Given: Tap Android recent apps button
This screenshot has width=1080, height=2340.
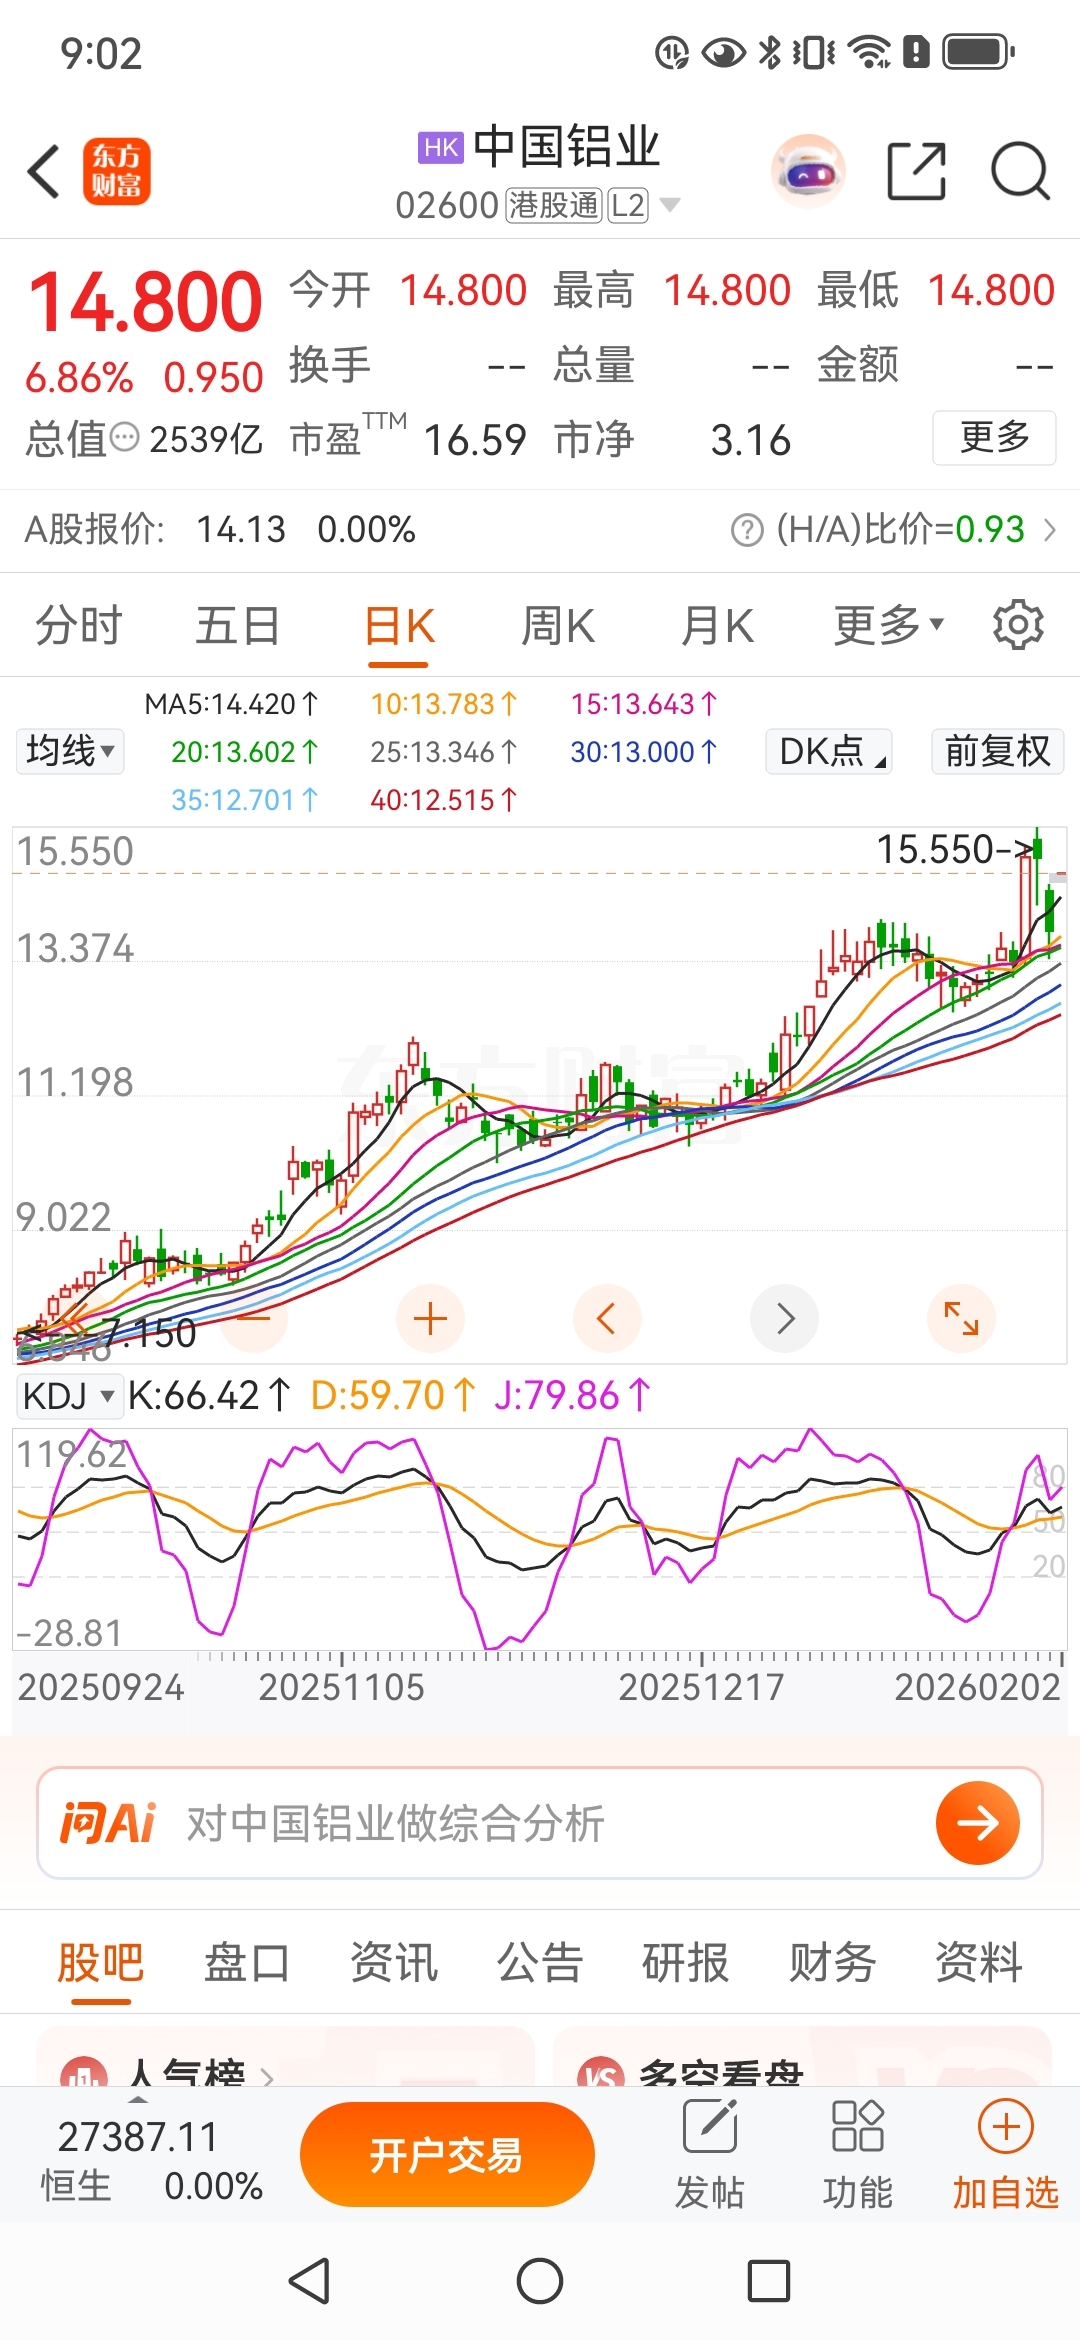Looking at the screenshot, I should click(x=769, y=2282).
